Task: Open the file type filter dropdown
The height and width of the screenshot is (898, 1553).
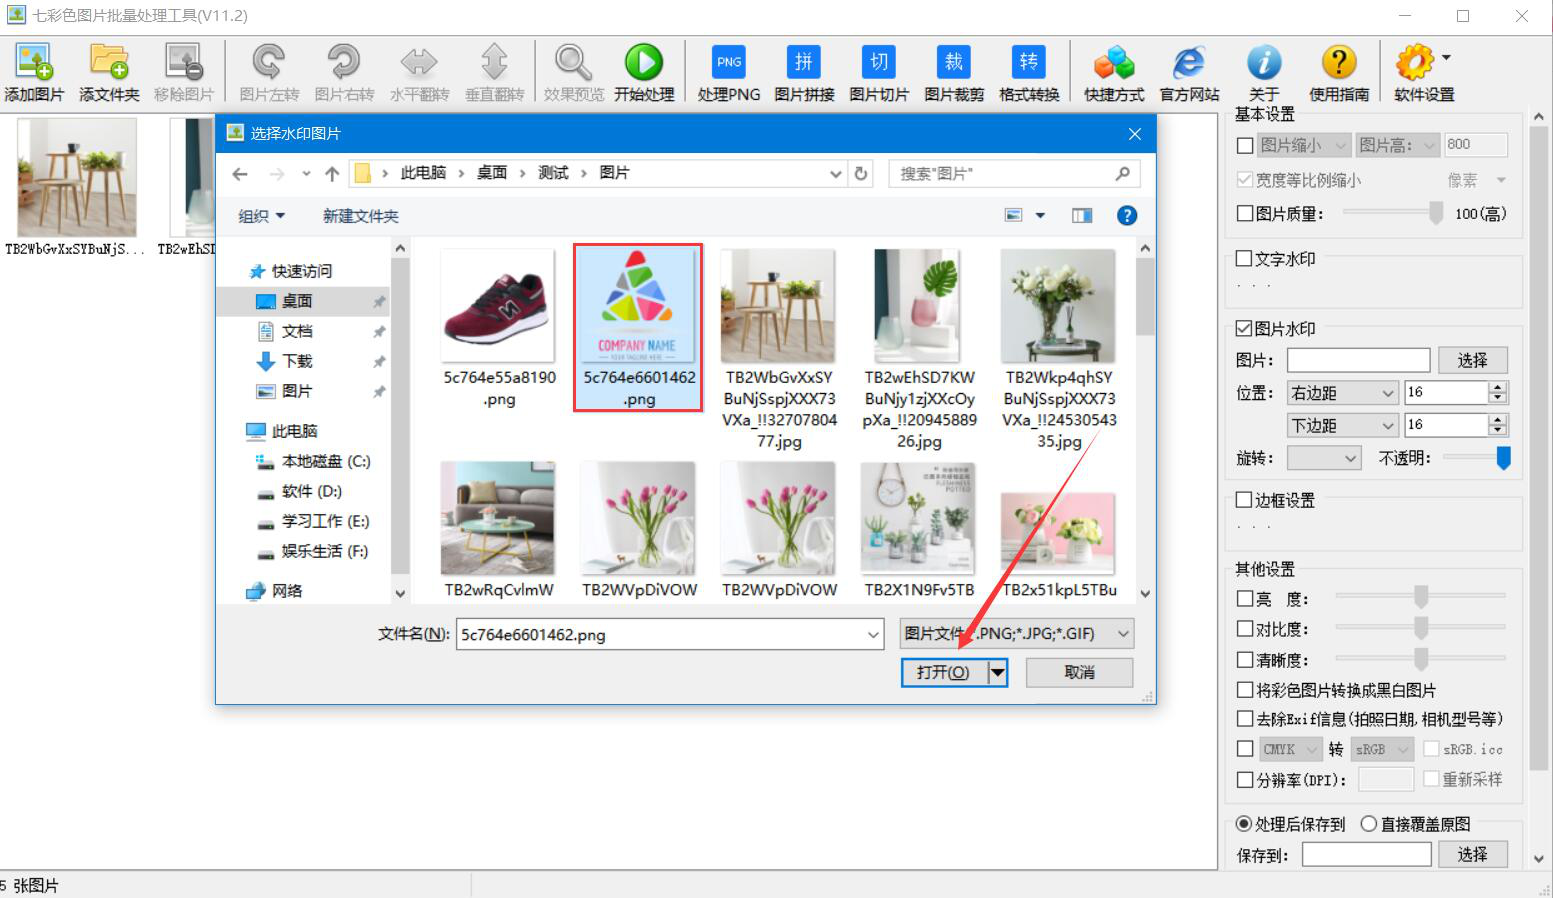Action: 1017,633
